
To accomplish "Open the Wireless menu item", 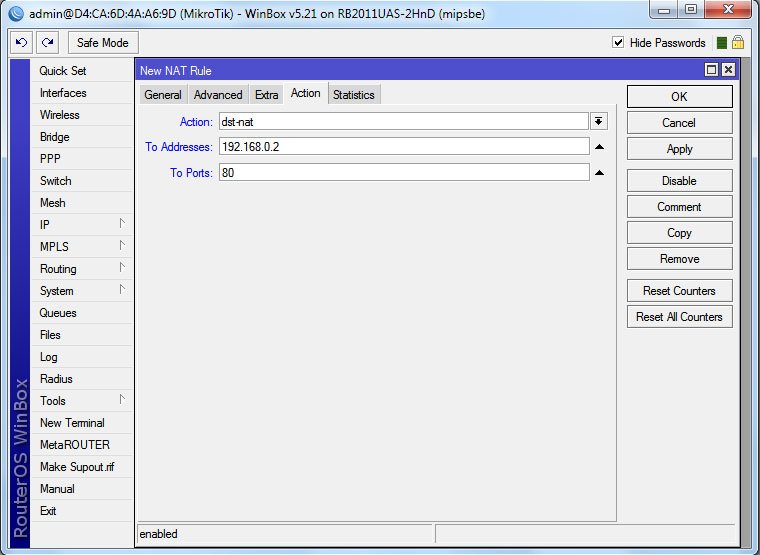I will [x=59, y=115].
